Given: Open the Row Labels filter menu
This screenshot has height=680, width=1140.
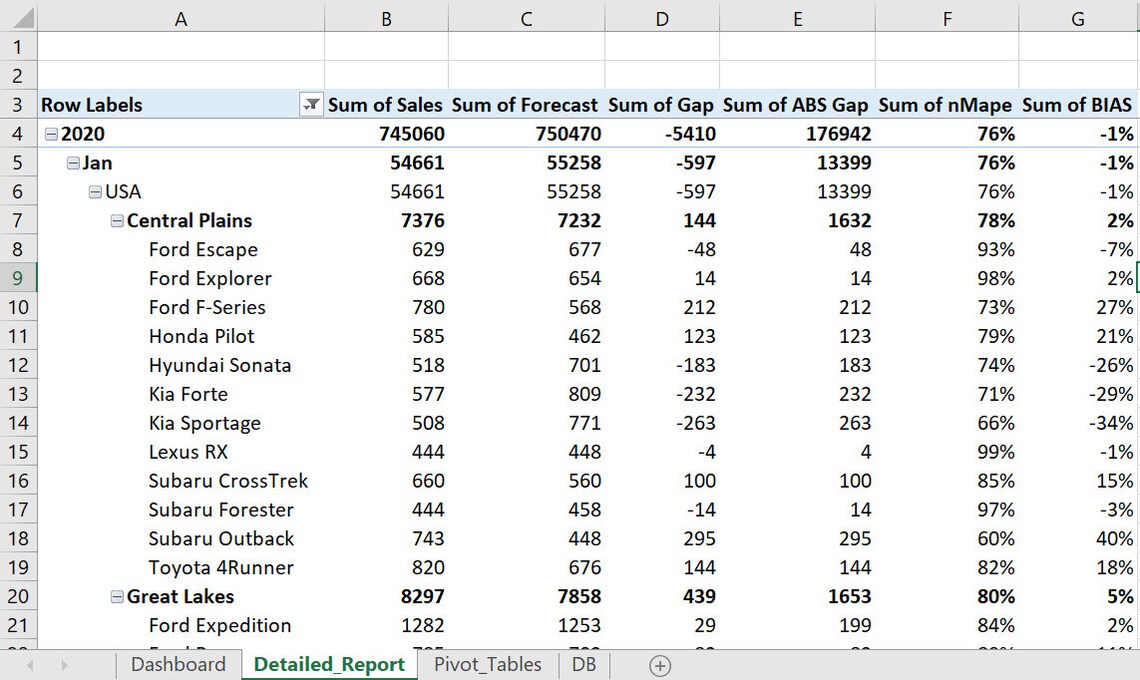Looking at the screenshot, I should coord(310,104).
